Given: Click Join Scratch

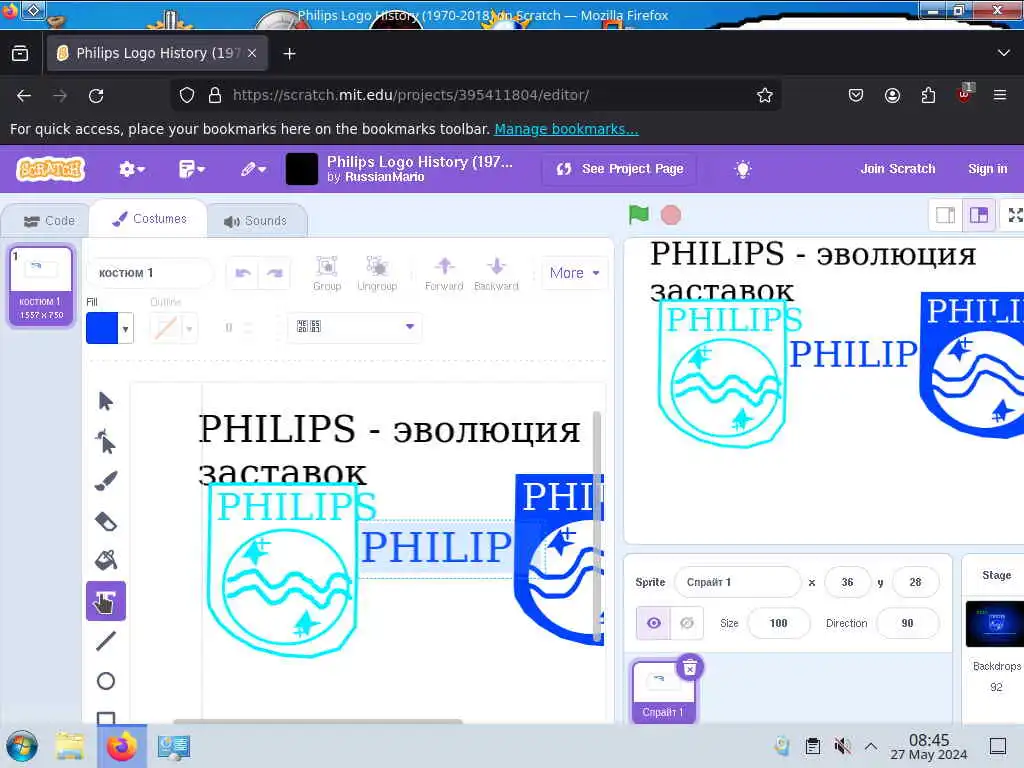Looking at the screenshot, I should 897,168.
